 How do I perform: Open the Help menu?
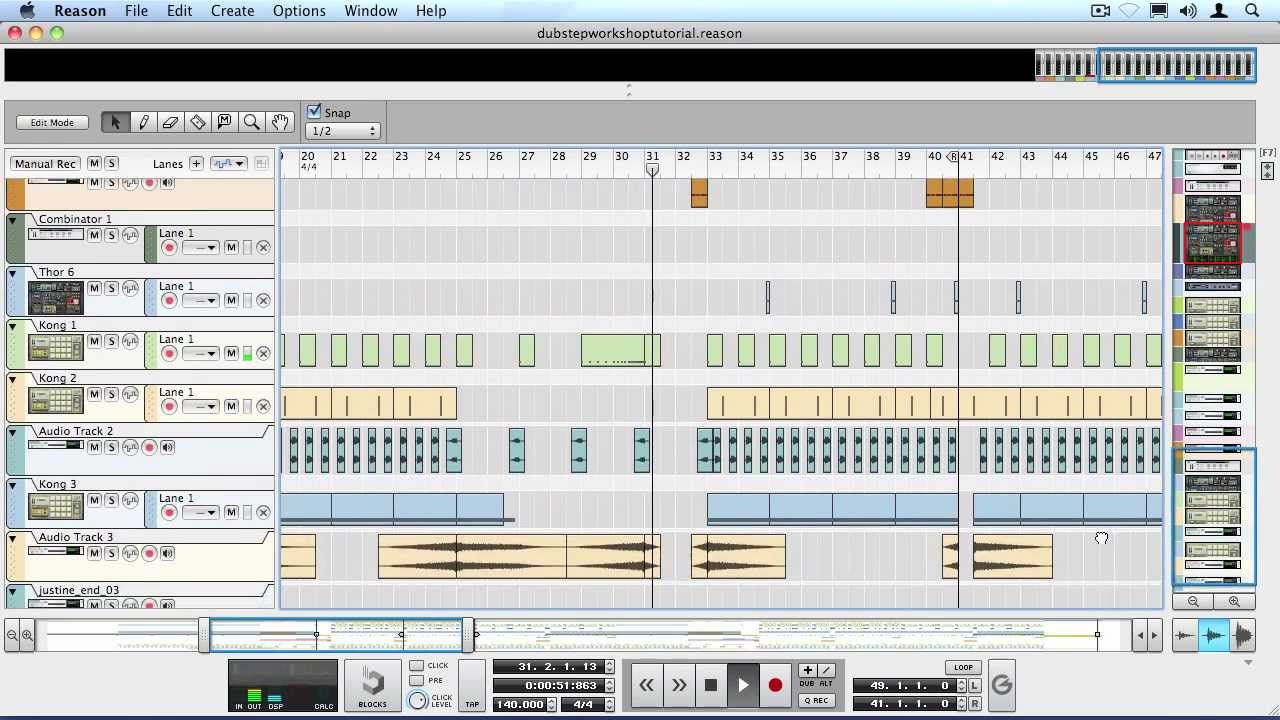pyautogui.click(x=431, y=11)
